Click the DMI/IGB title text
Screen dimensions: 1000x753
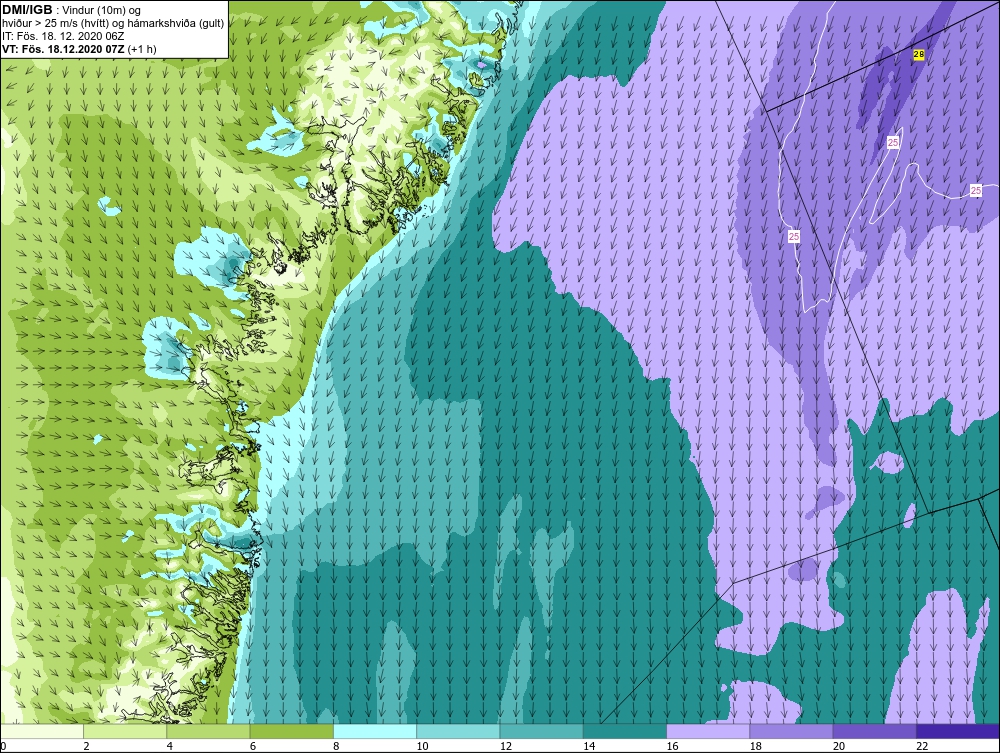[27, 10]
